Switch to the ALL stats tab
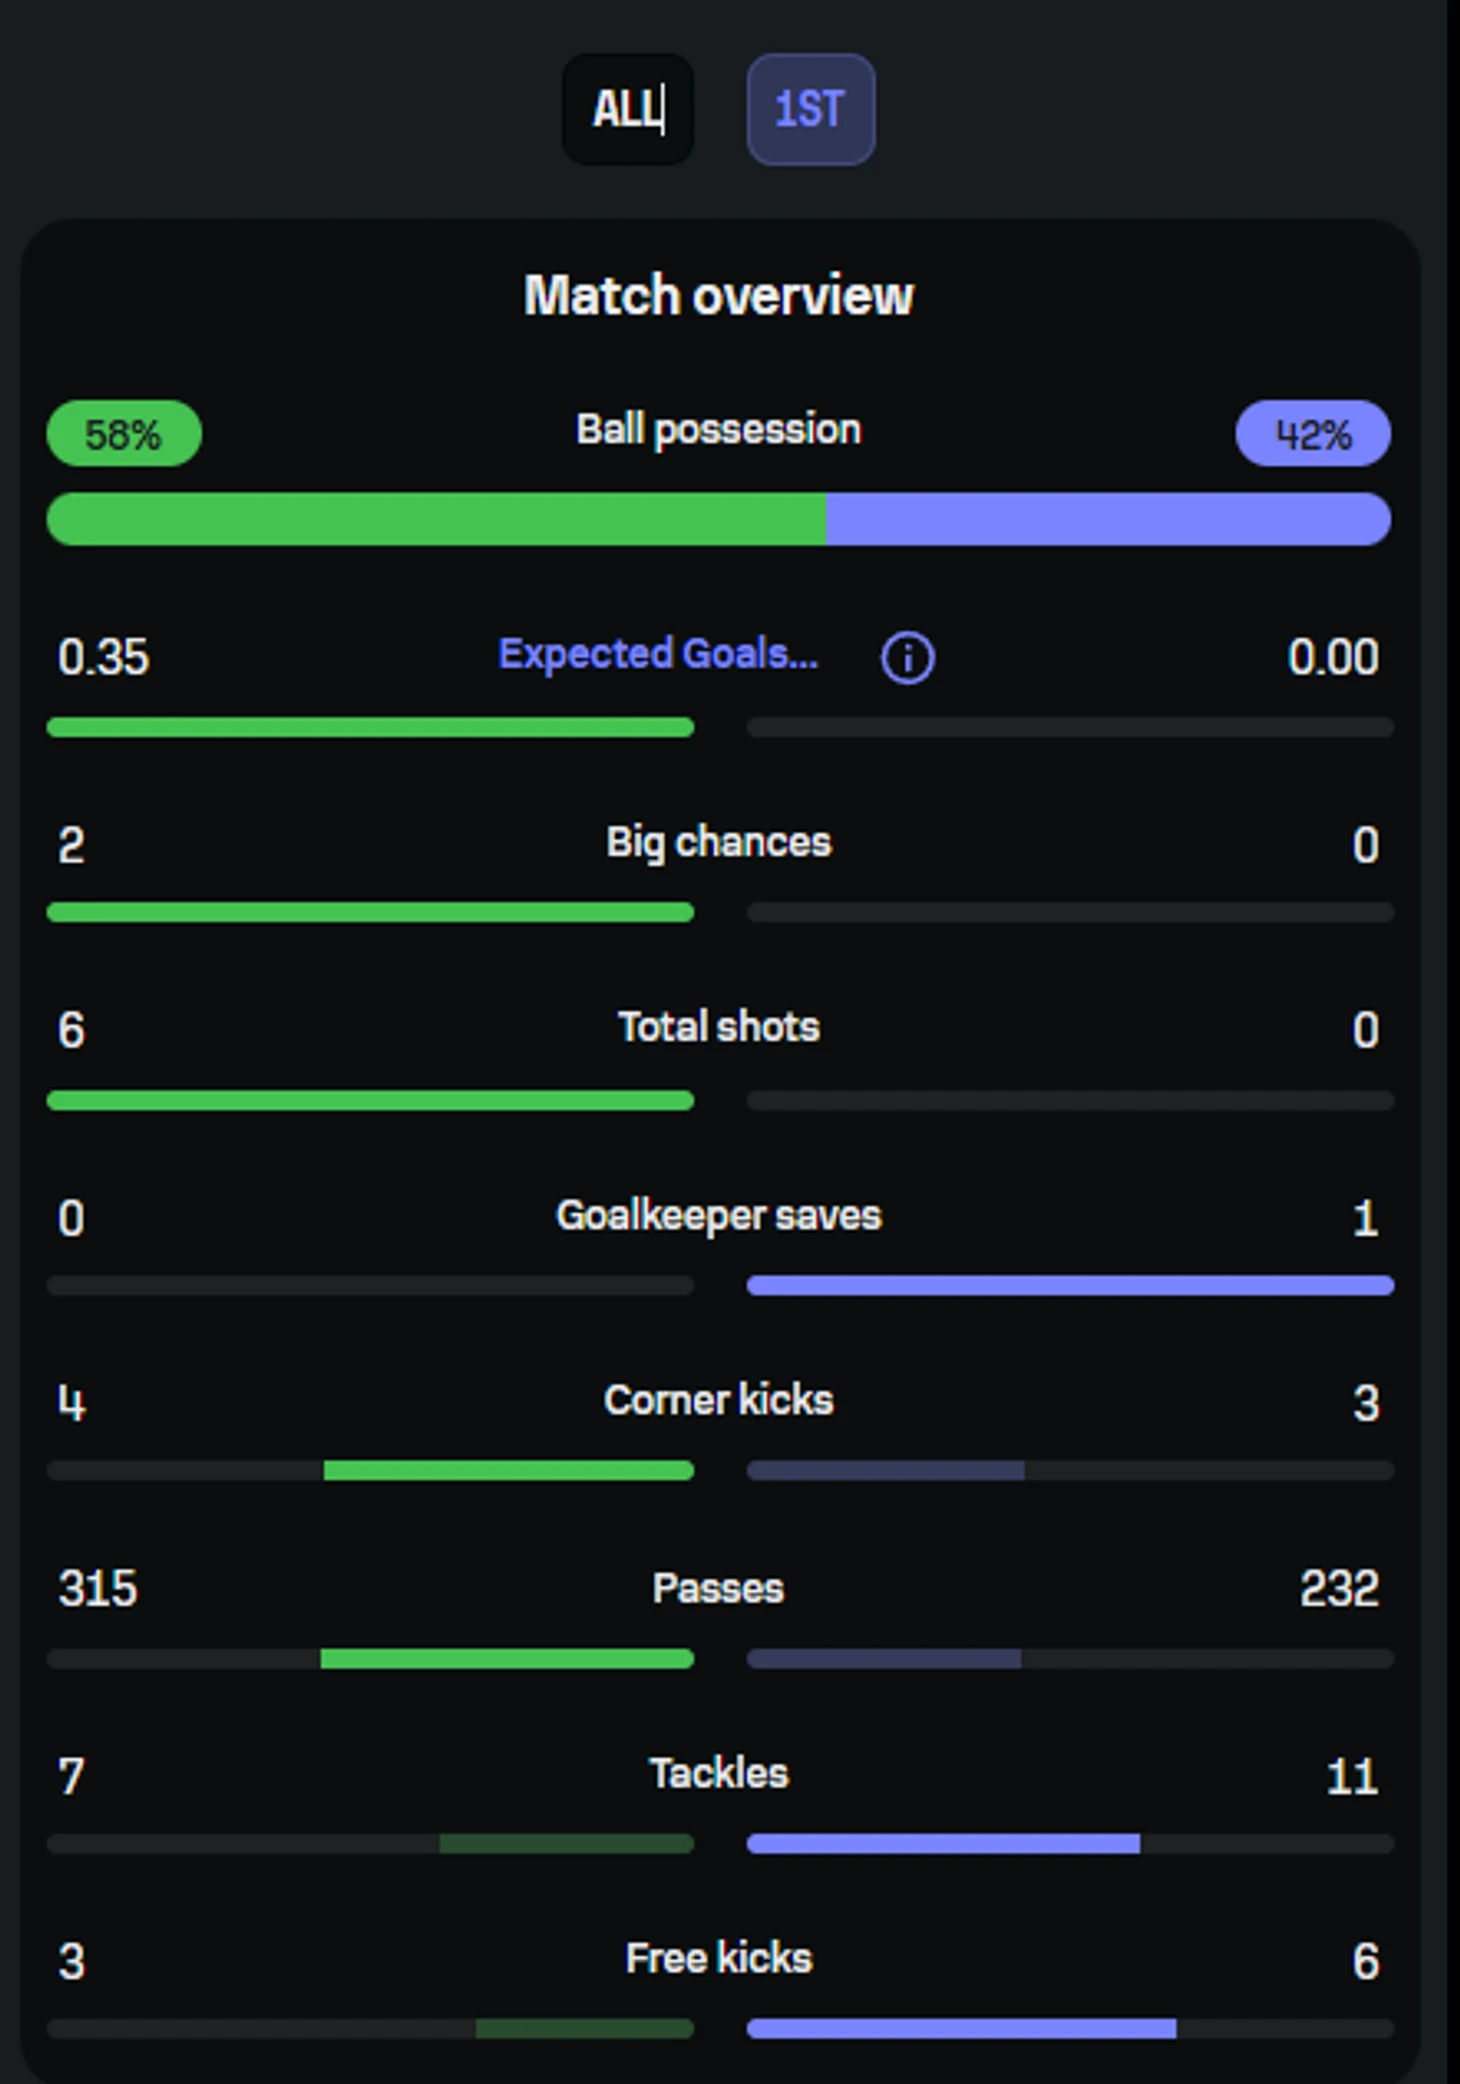The height and width of the screenshot is (2084, 1460). coord(627,109)
